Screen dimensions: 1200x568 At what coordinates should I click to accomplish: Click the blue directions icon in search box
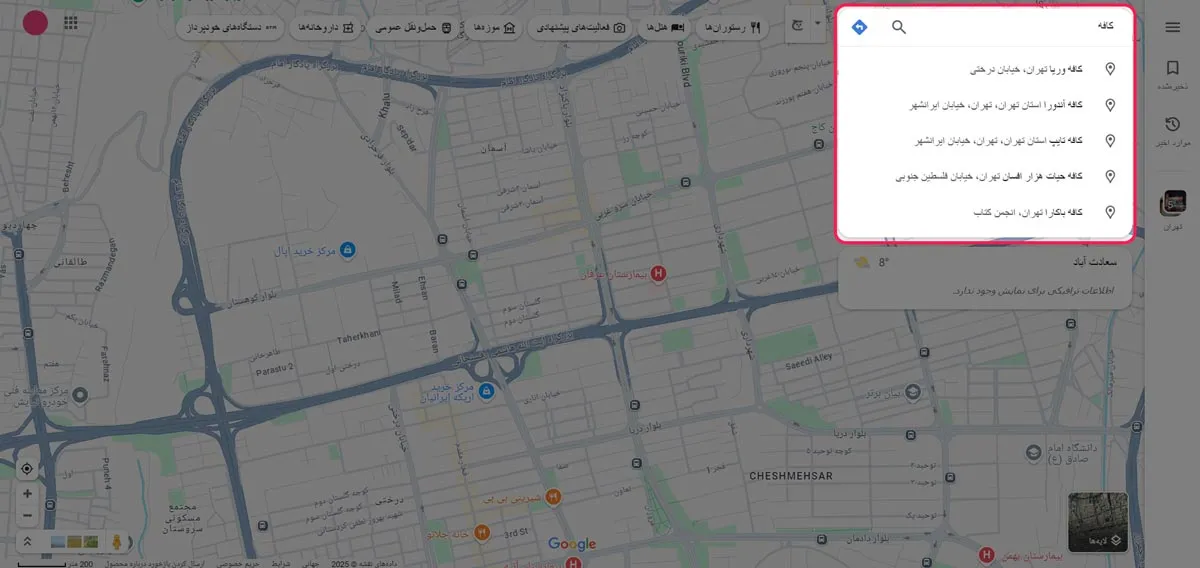[859, 27]
